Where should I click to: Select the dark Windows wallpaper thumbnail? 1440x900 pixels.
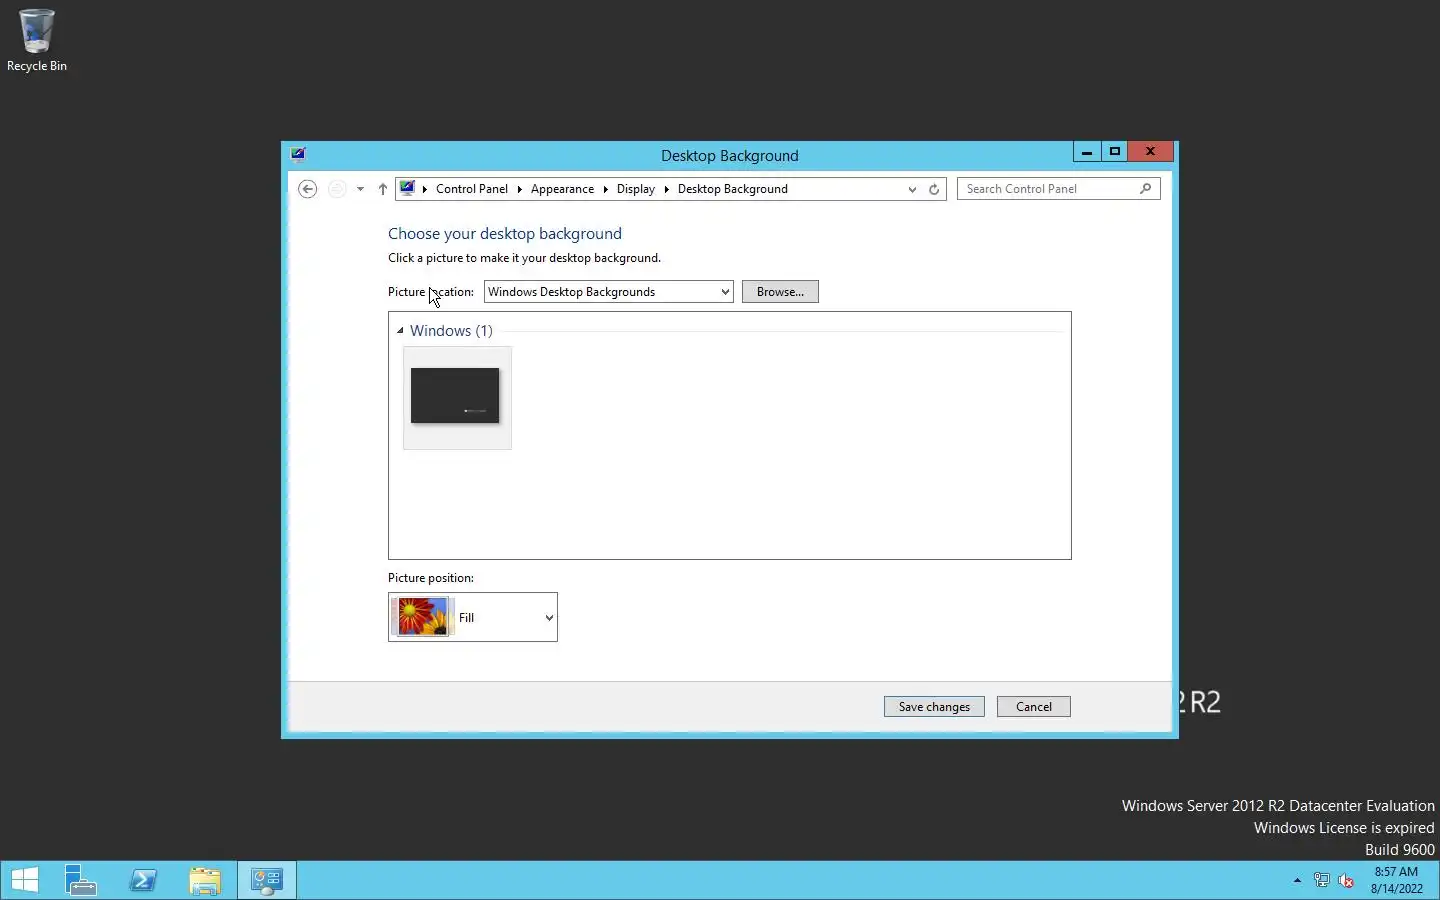[x=455, y=396]
